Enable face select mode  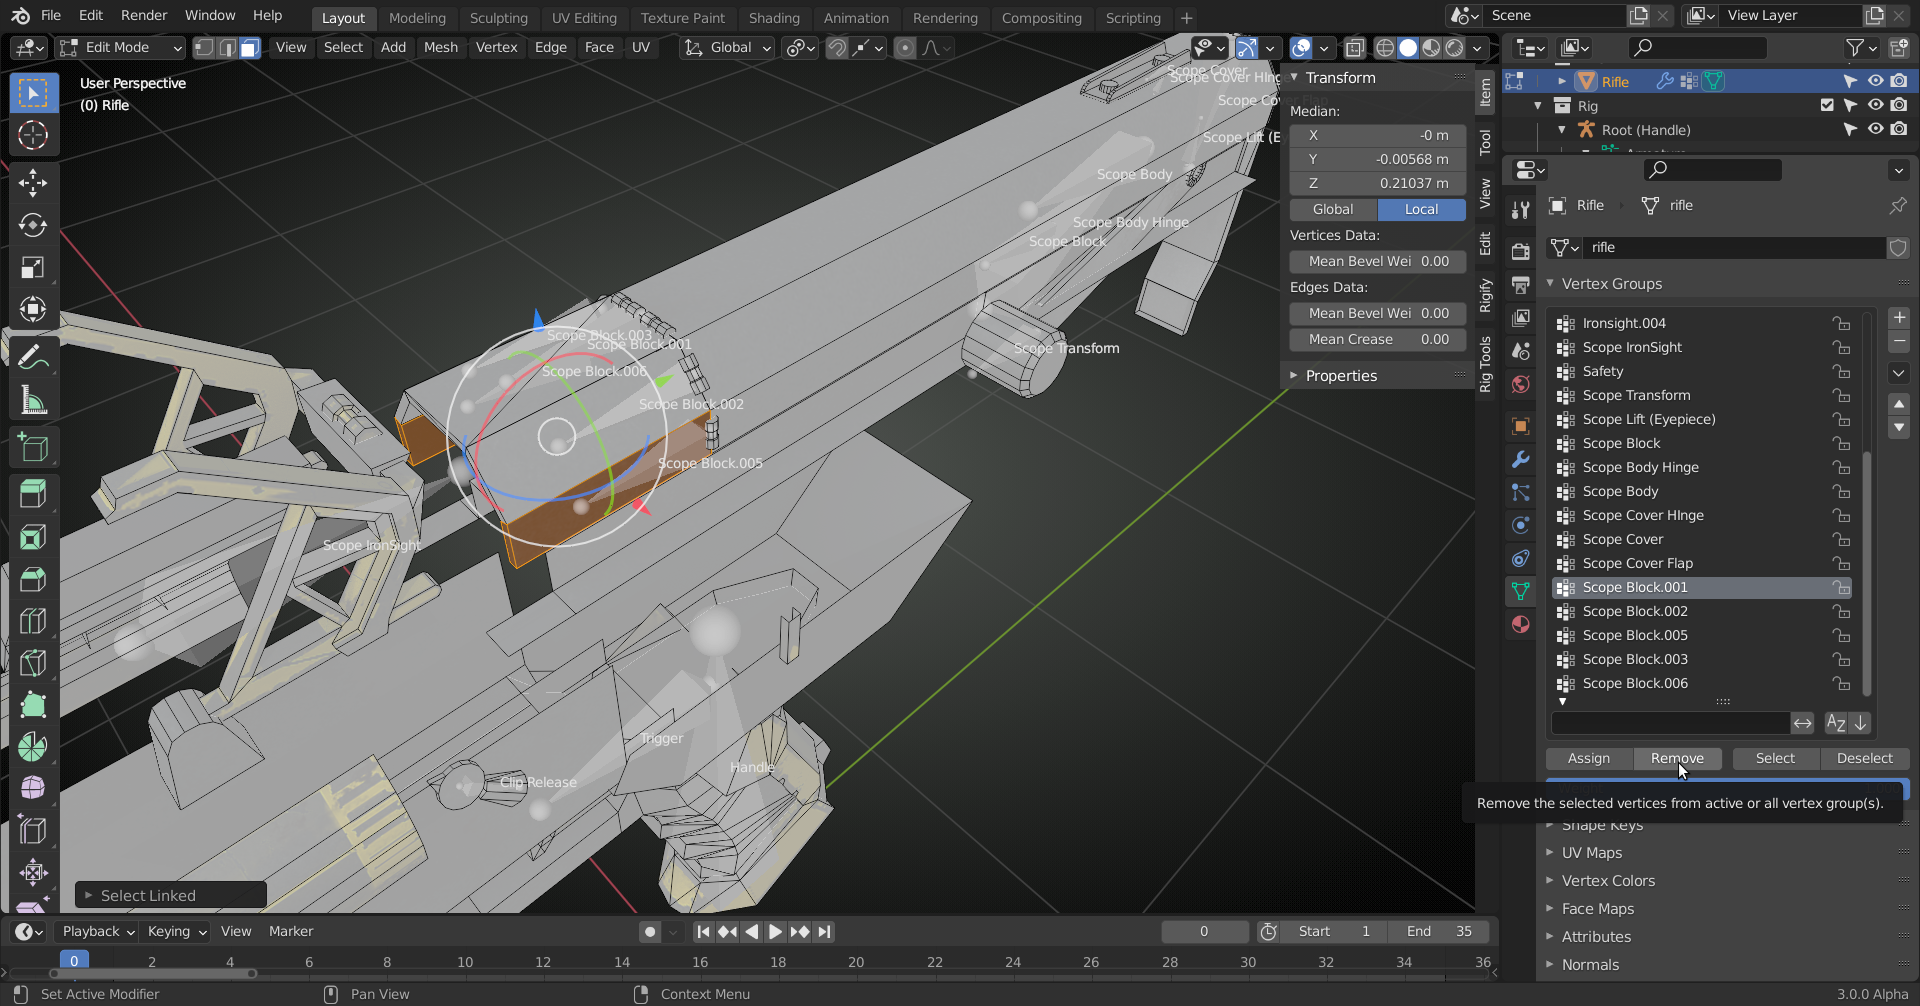click(250, 48)
